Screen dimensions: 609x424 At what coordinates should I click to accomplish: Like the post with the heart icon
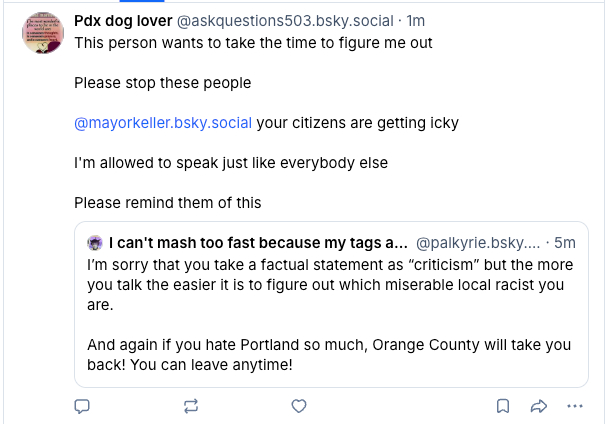coord(298,406)
